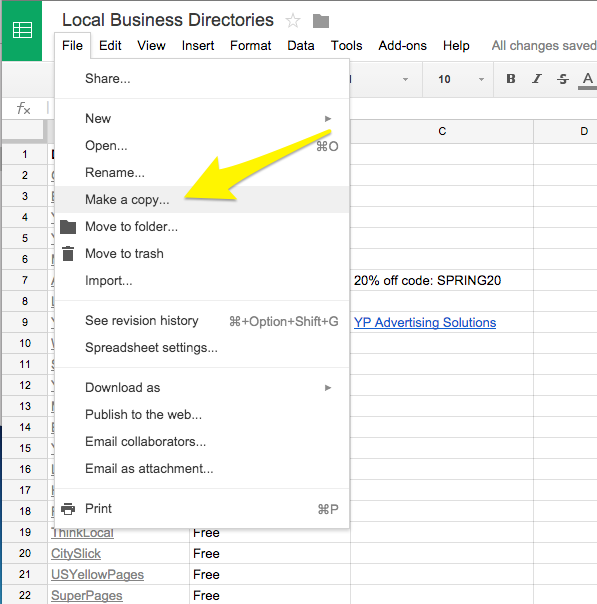Viewport: 597px width, 604px height.
Task: Select Publish to the web...
Action: (202, 414)
